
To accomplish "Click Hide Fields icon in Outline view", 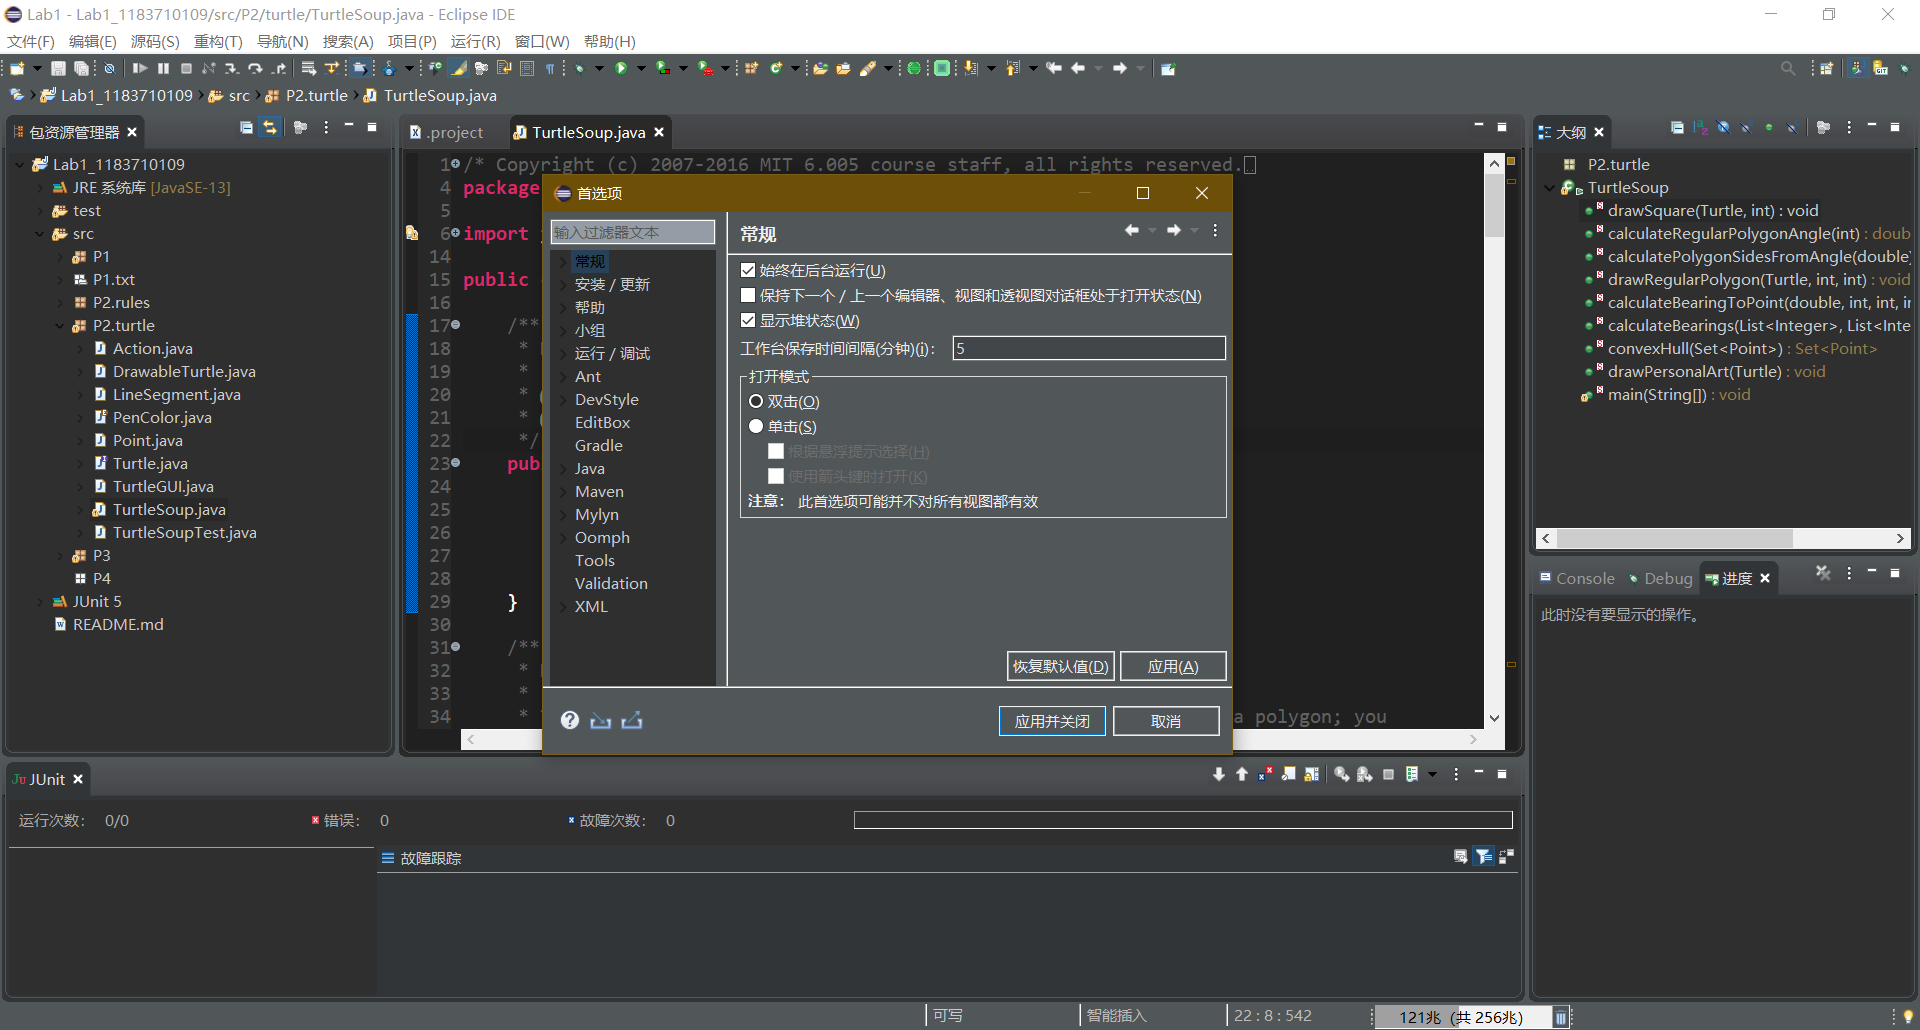I will coord(1723,127).
